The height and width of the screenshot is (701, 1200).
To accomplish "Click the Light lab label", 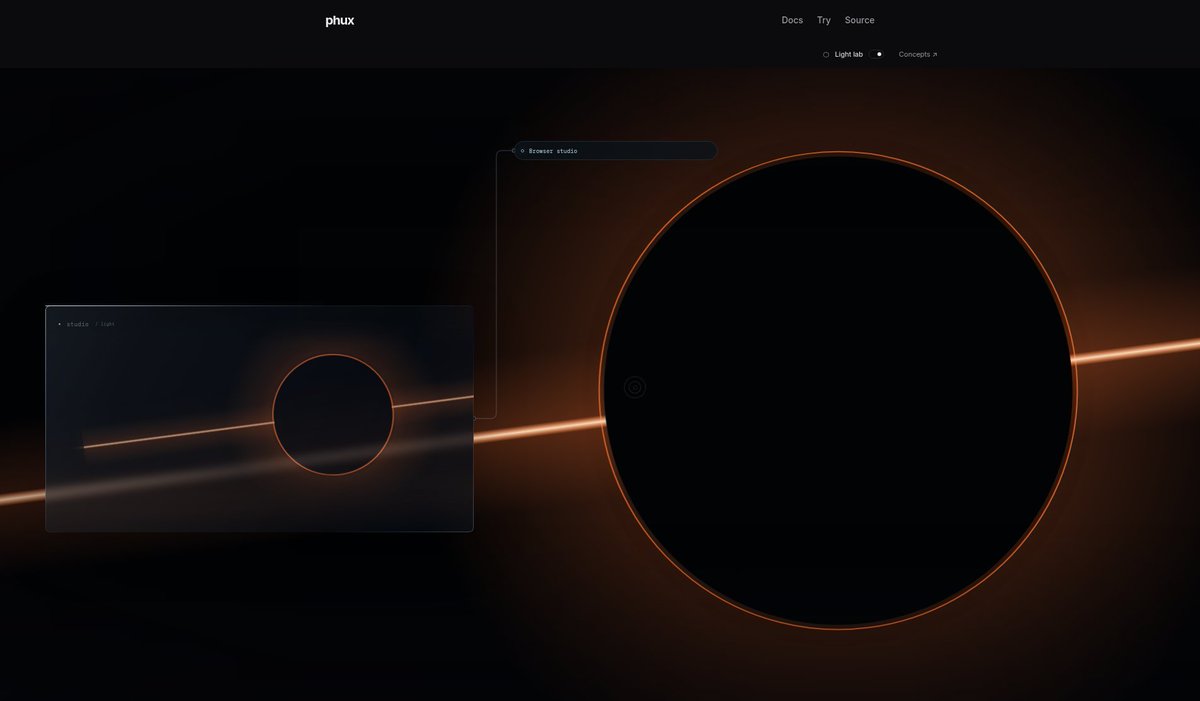I will tap(849, 54).
